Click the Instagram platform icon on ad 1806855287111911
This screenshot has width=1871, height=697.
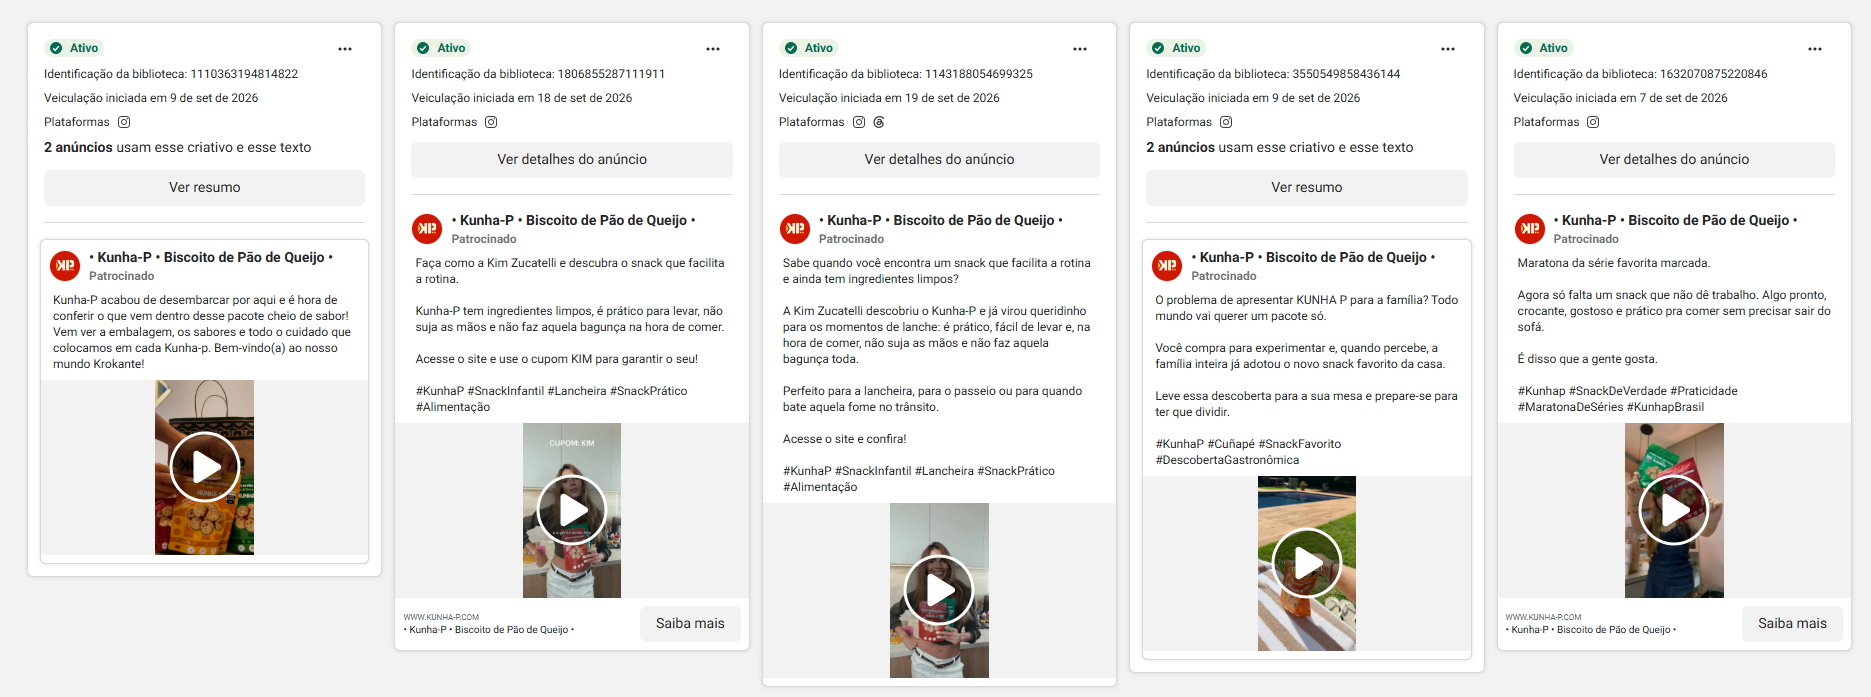[491, 122]
